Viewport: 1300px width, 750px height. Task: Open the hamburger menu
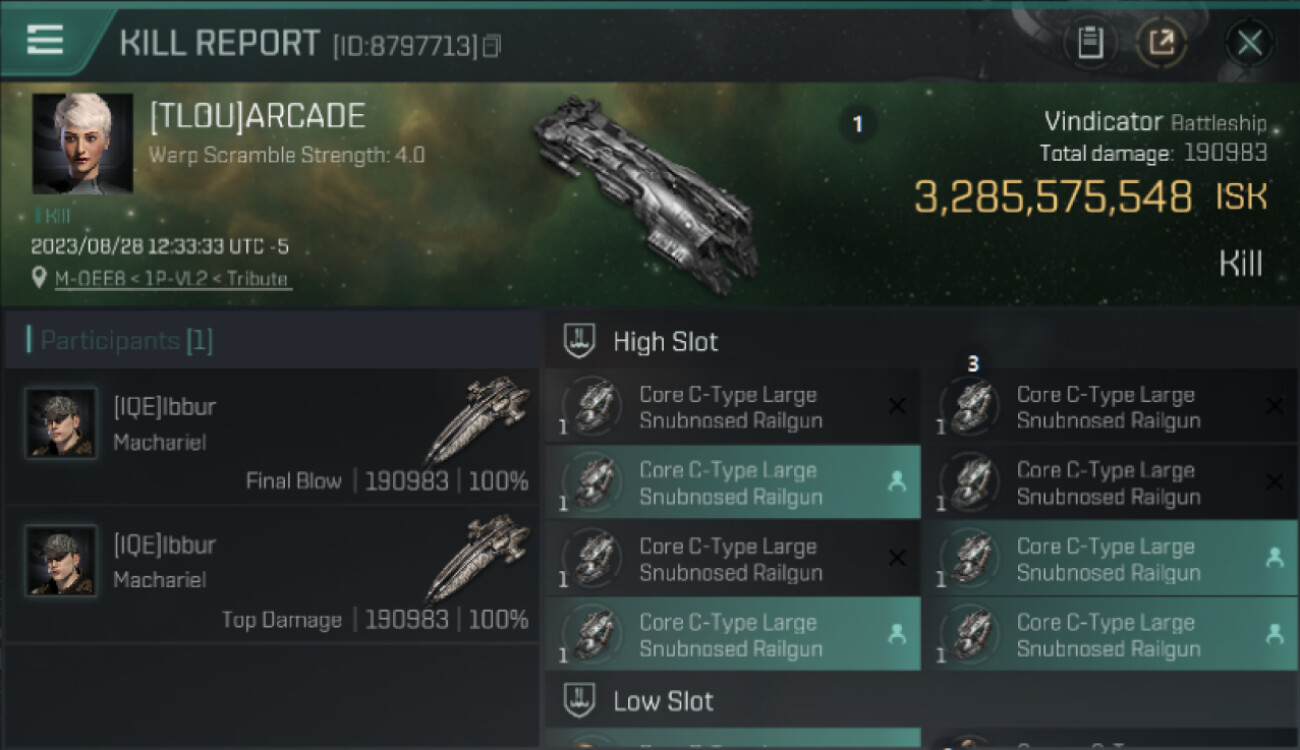(45, 40)
